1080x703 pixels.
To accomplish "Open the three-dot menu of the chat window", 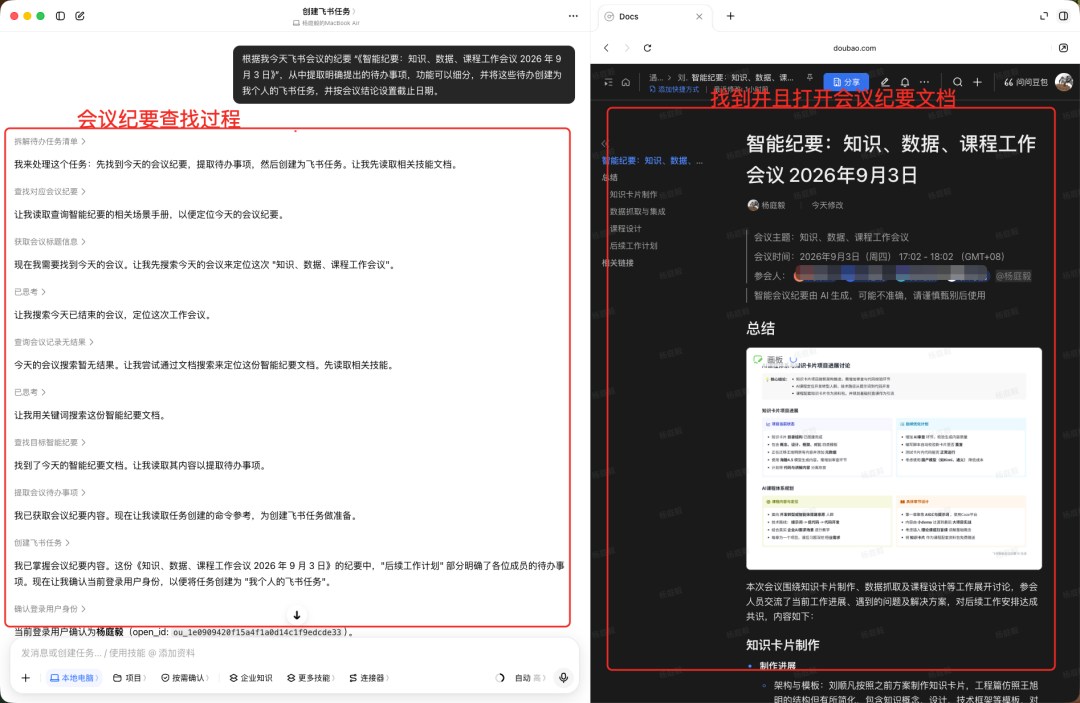I will point(573,16).
